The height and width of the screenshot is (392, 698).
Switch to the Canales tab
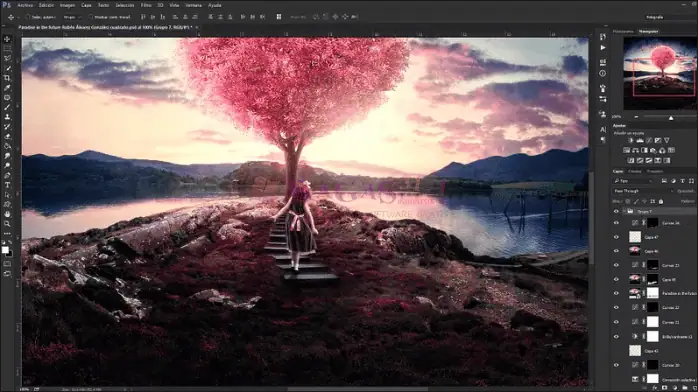(635, 171)
